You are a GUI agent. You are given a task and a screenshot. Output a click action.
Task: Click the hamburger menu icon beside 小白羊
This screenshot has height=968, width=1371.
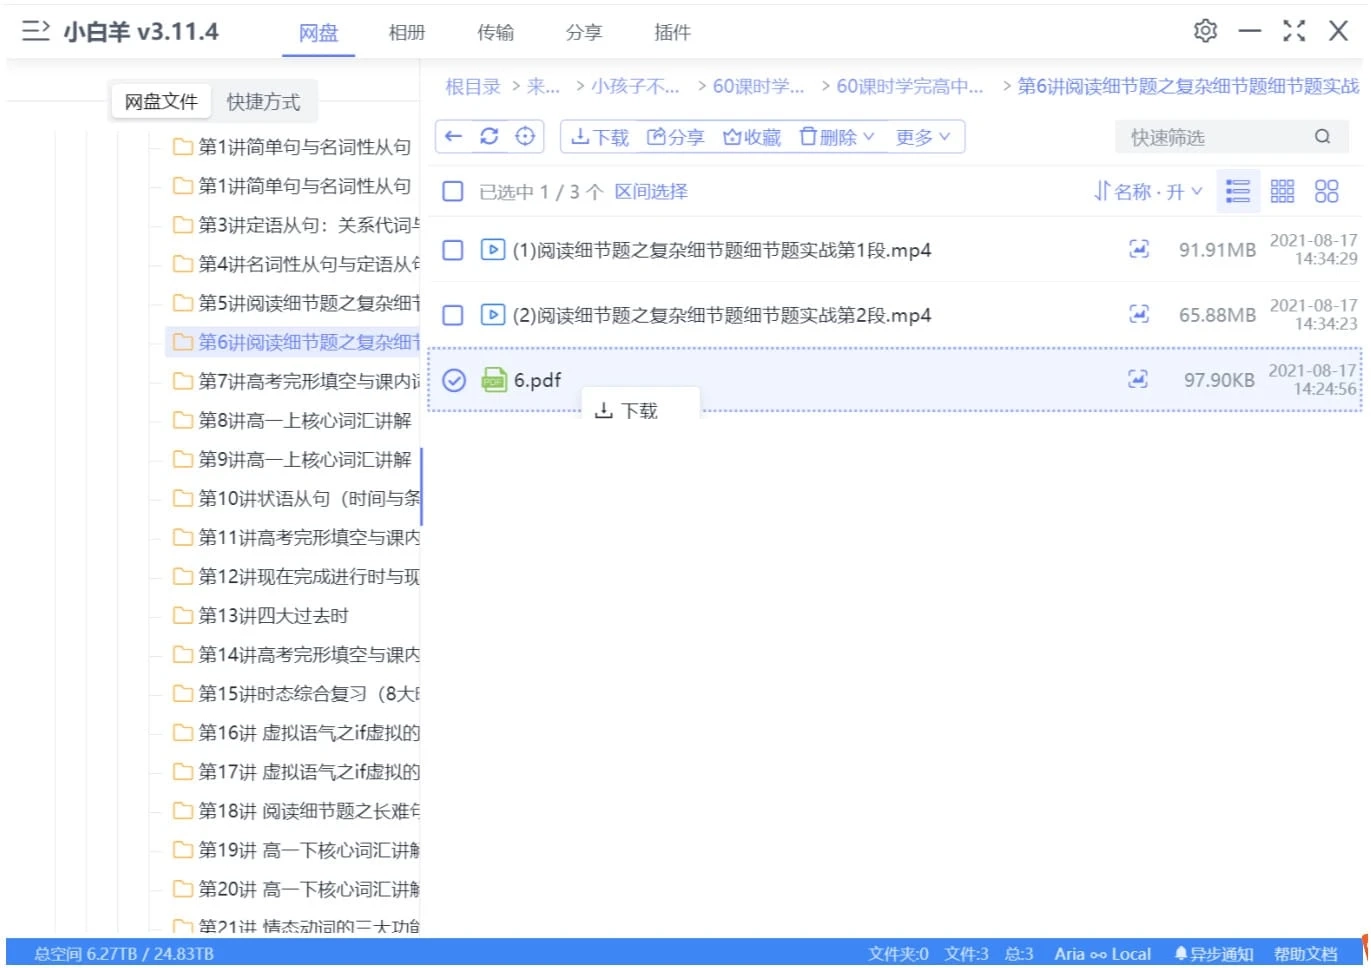pos(36,31)
